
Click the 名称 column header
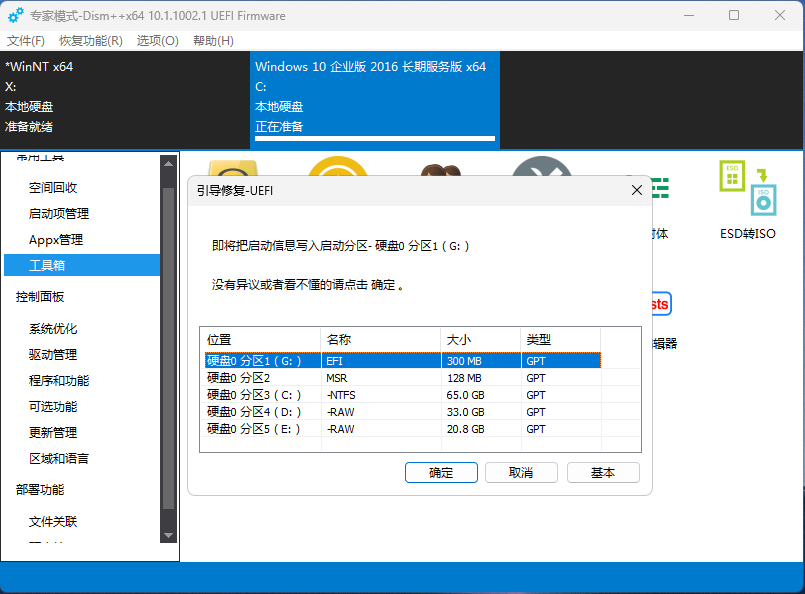tap(381, 339)
